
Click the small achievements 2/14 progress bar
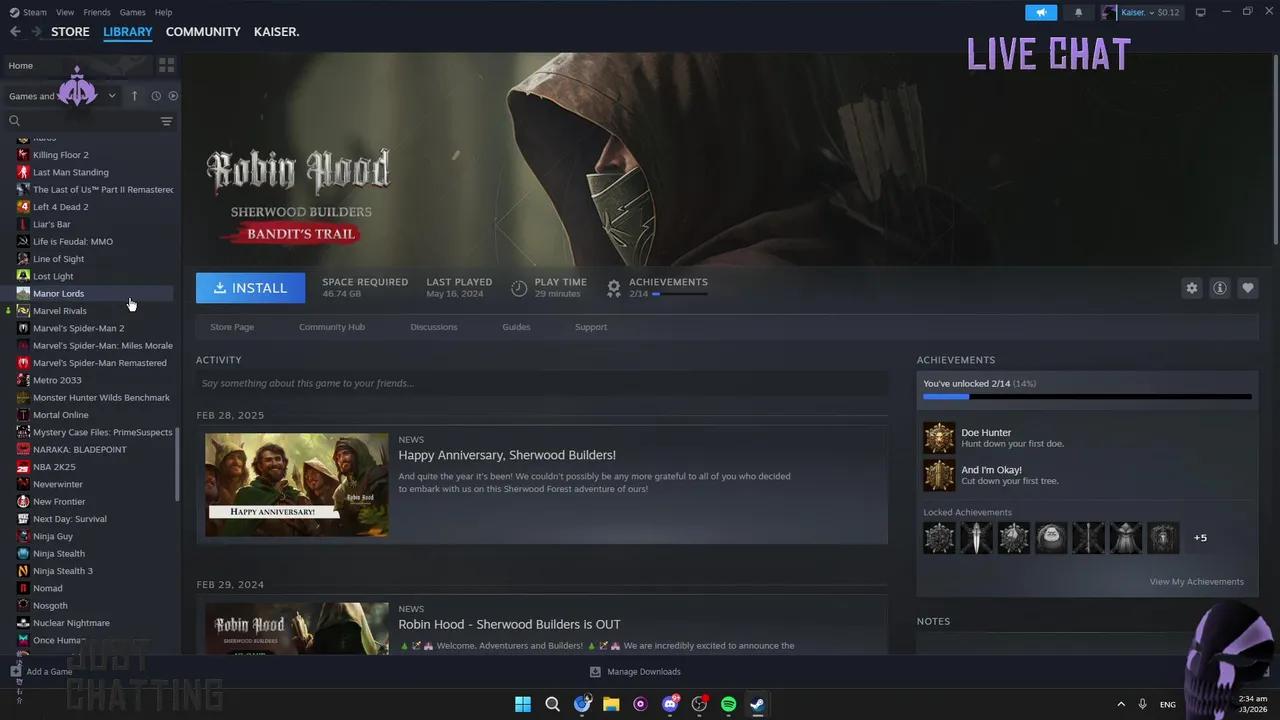[681, 294]
